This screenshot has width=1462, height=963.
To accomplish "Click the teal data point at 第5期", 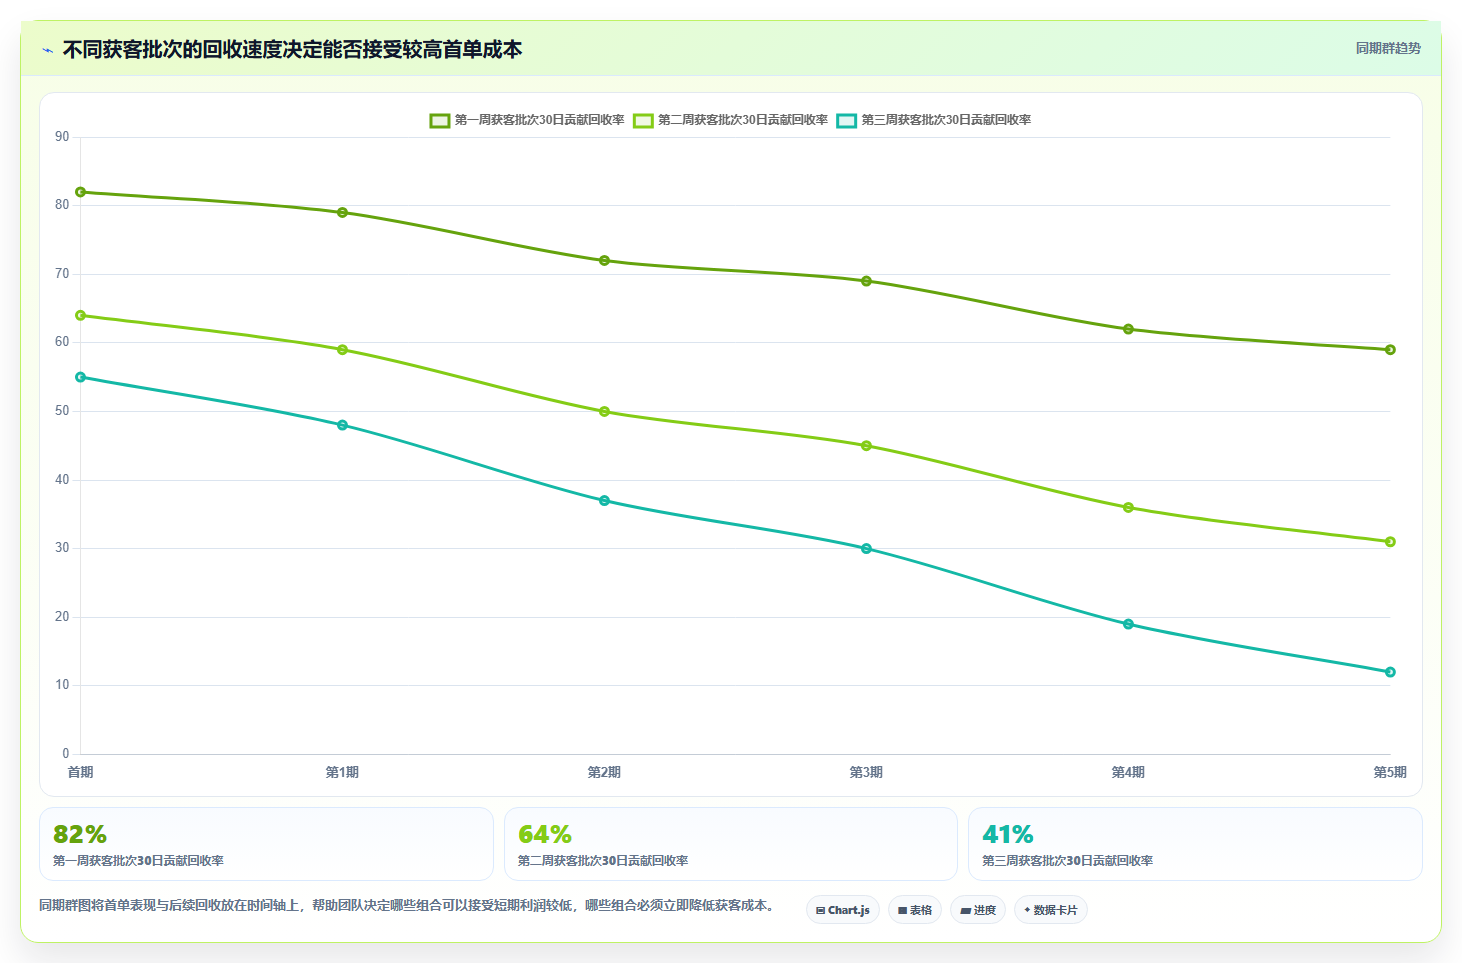I will (1390, 672).
